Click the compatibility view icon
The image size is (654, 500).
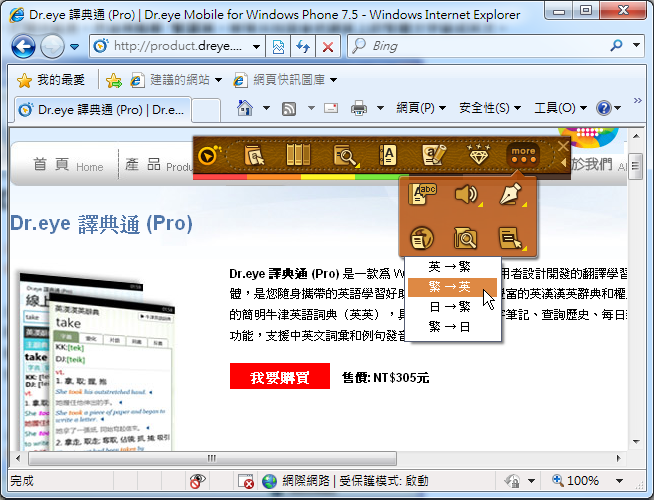pyautogui.click(x=278, y=46)
